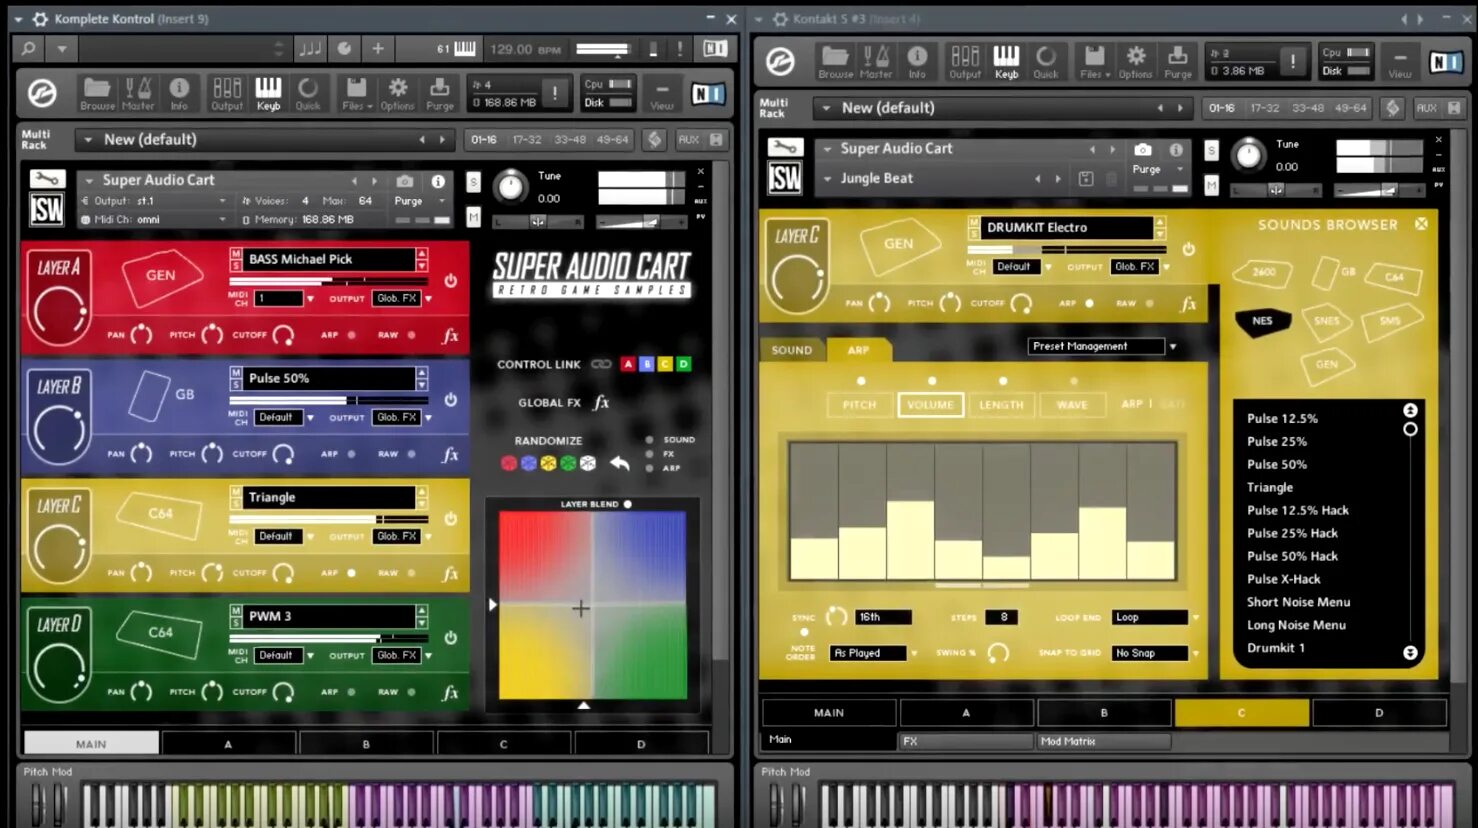Toggle randomize SOUND option
Viewport: 1478px width, 828px height.
pyautogui.click(x=649, y=439)
